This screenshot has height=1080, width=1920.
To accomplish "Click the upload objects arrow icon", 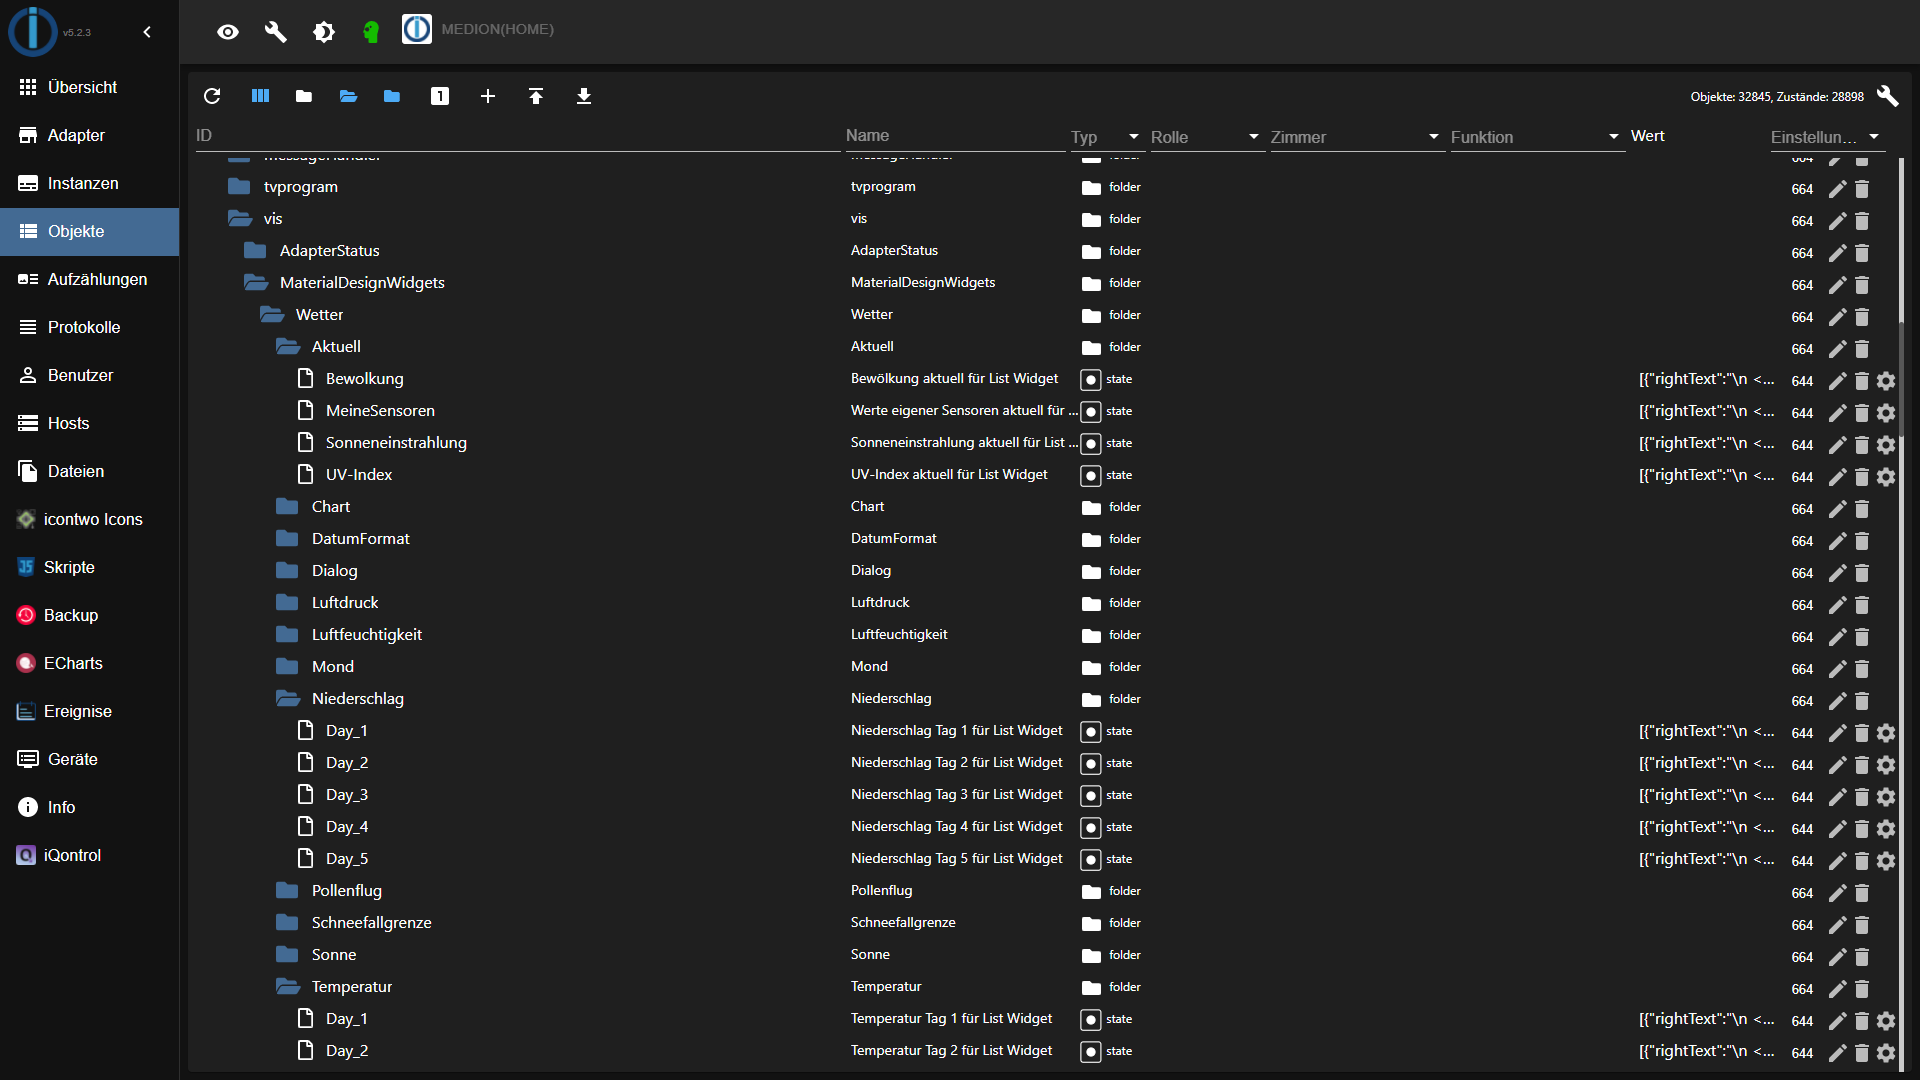I will click(536, 96).
